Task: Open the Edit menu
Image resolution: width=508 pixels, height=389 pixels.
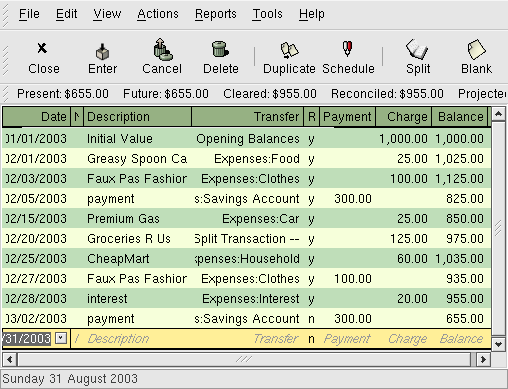Action: tap(66, 14)
